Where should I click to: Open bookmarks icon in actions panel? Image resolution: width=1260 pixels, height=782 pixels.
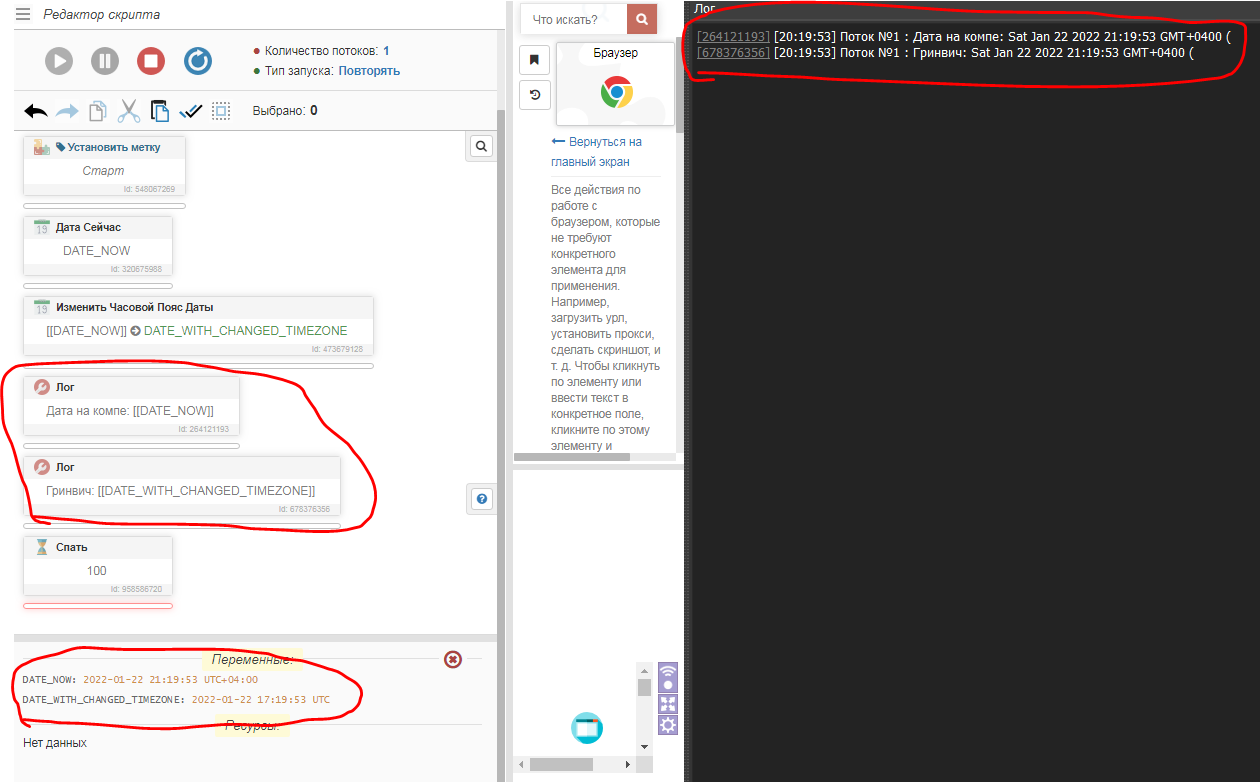[534, 59]
